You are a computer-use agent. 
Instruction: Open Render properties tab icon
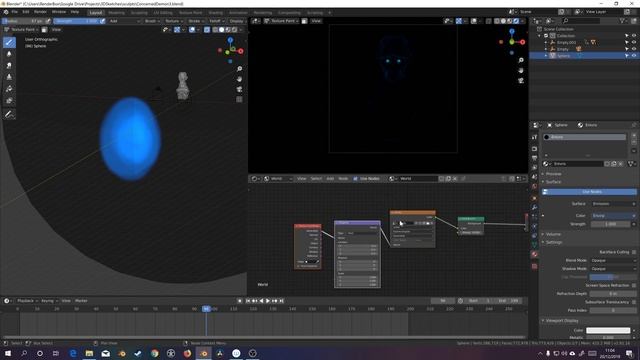click(x=534, y=149)
